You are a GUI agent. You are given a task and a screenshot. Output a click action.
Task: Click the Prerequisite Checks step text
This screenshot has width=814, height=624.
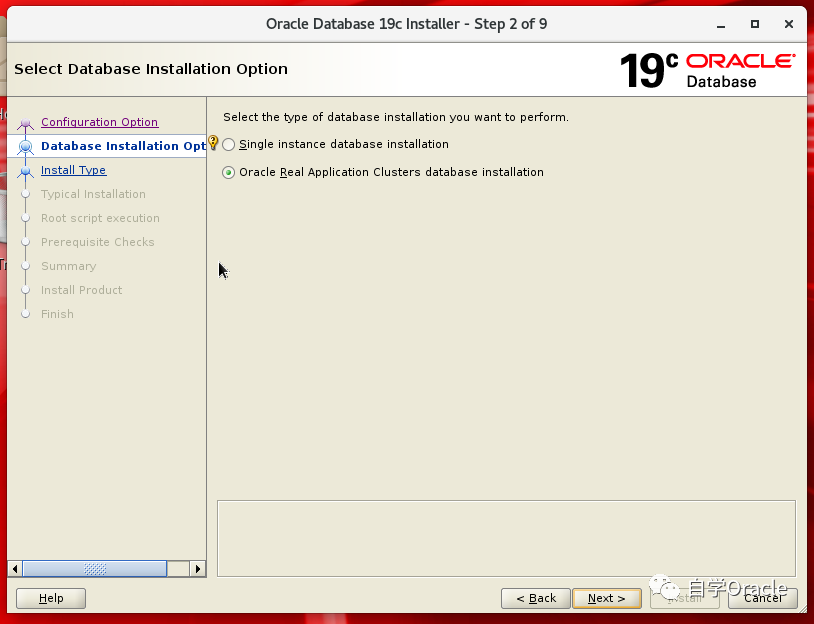98,242
